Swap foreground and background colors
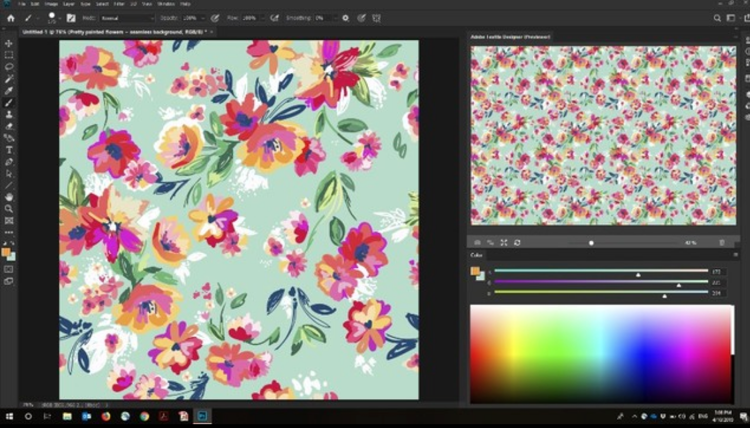Image resolution: width=750 pixels, height=428 pixels. 12,244
